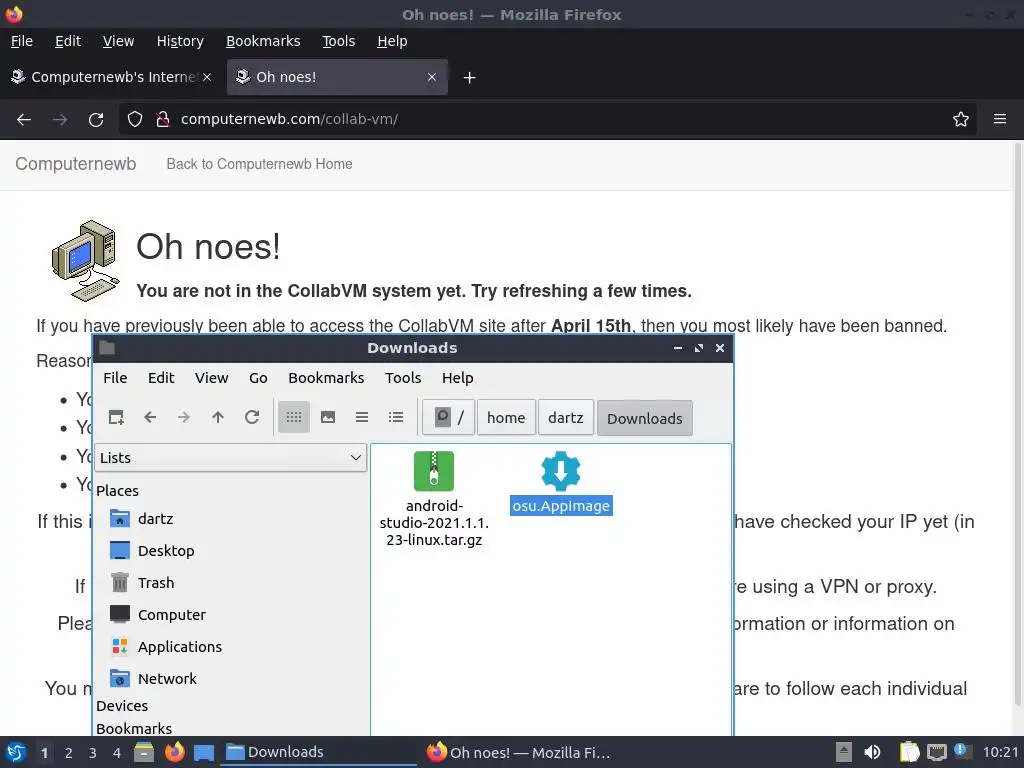
Task: Open Bookmarks menu in Downloads window
Action: [x=326, y=377]
